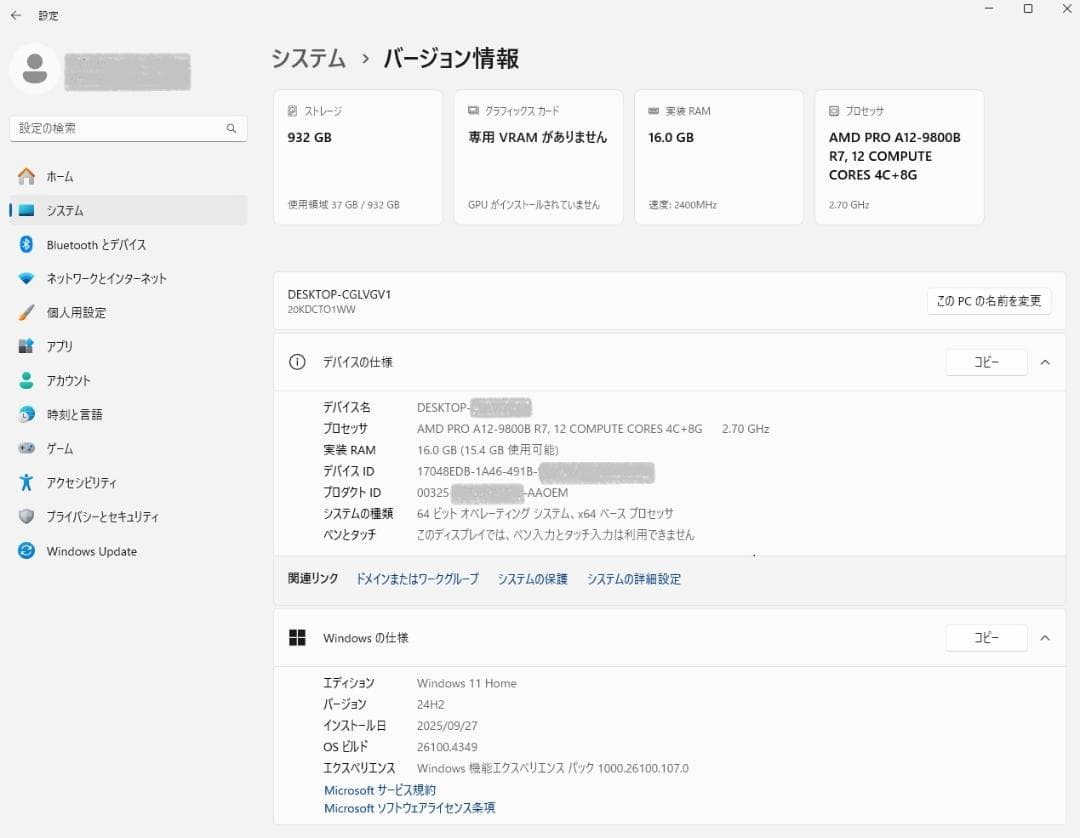Select 個人用設定 in the sidebar
The image size is (1080, 838).
[128, 313]
